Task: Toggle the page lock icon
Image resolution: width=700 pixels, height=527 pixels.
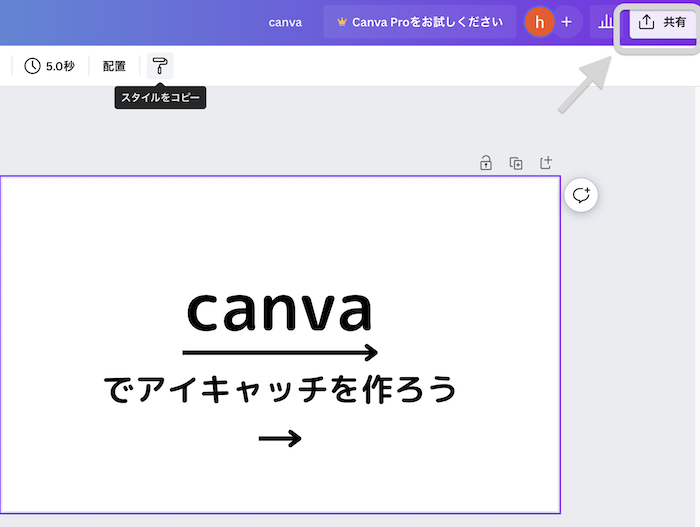Action: tap(486, 163)
